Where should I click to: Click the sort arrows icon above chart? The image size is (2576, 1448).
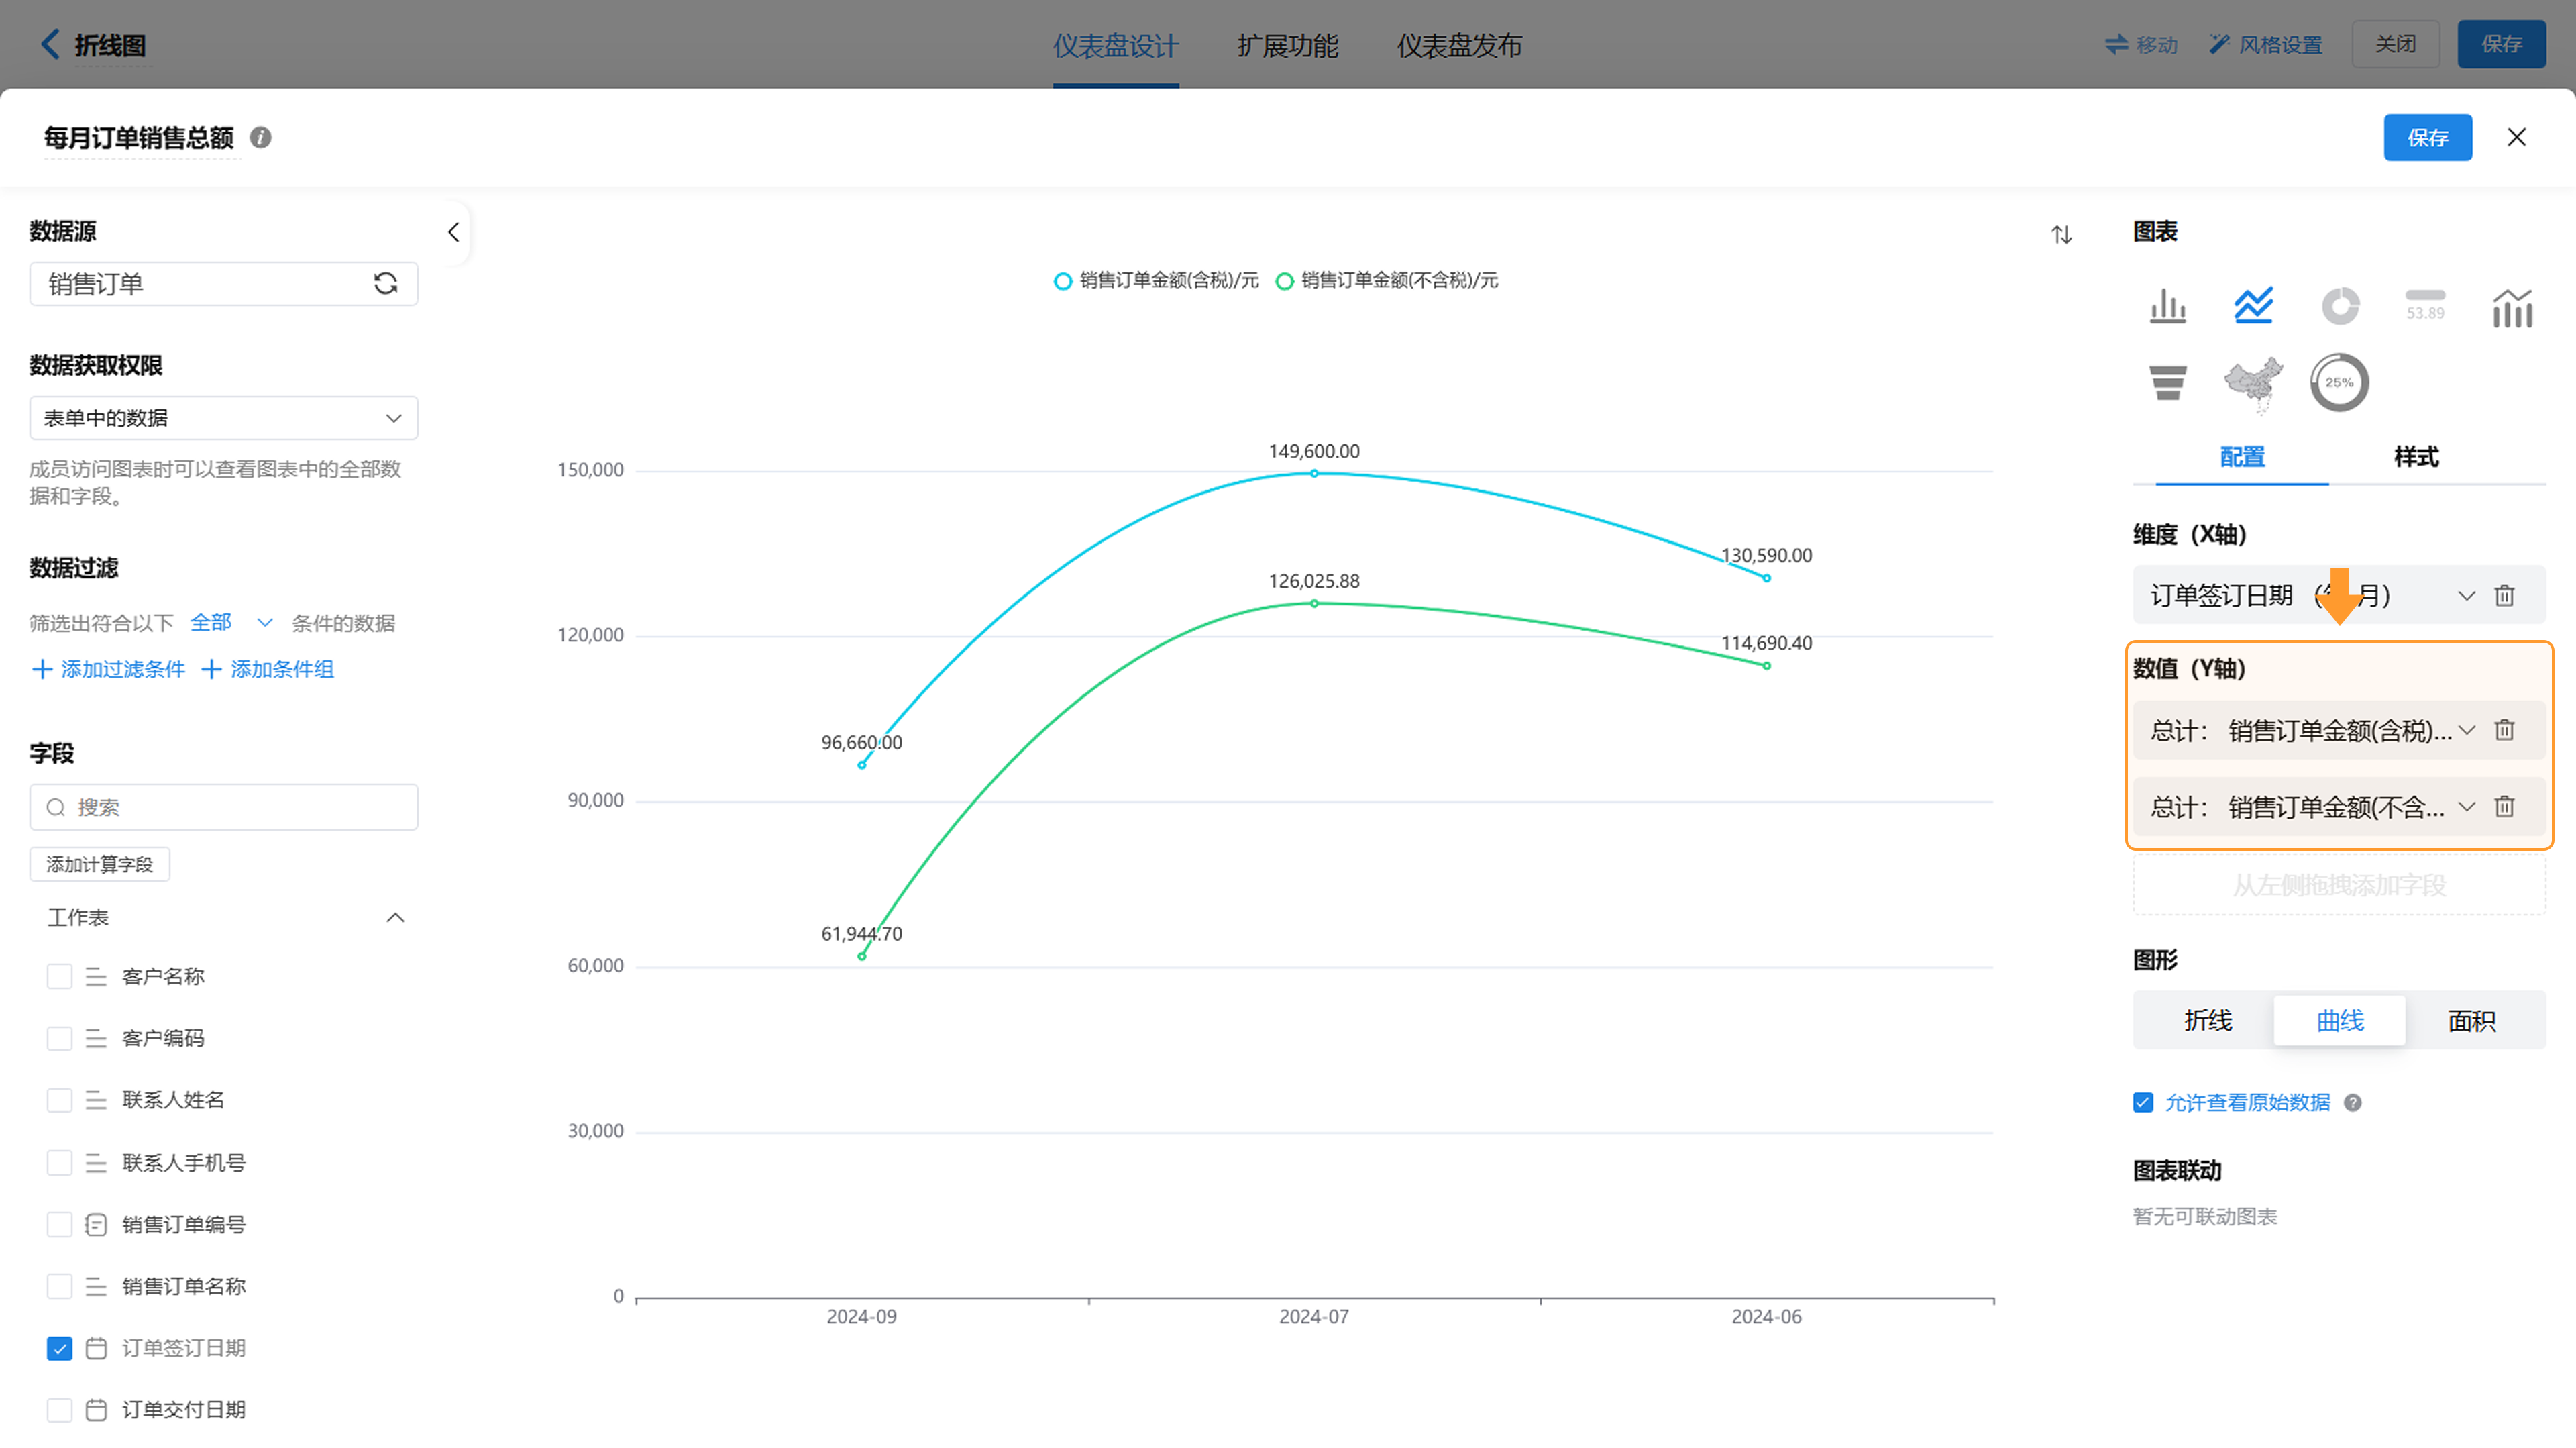pyautogui.click(x=2061, y=235)
